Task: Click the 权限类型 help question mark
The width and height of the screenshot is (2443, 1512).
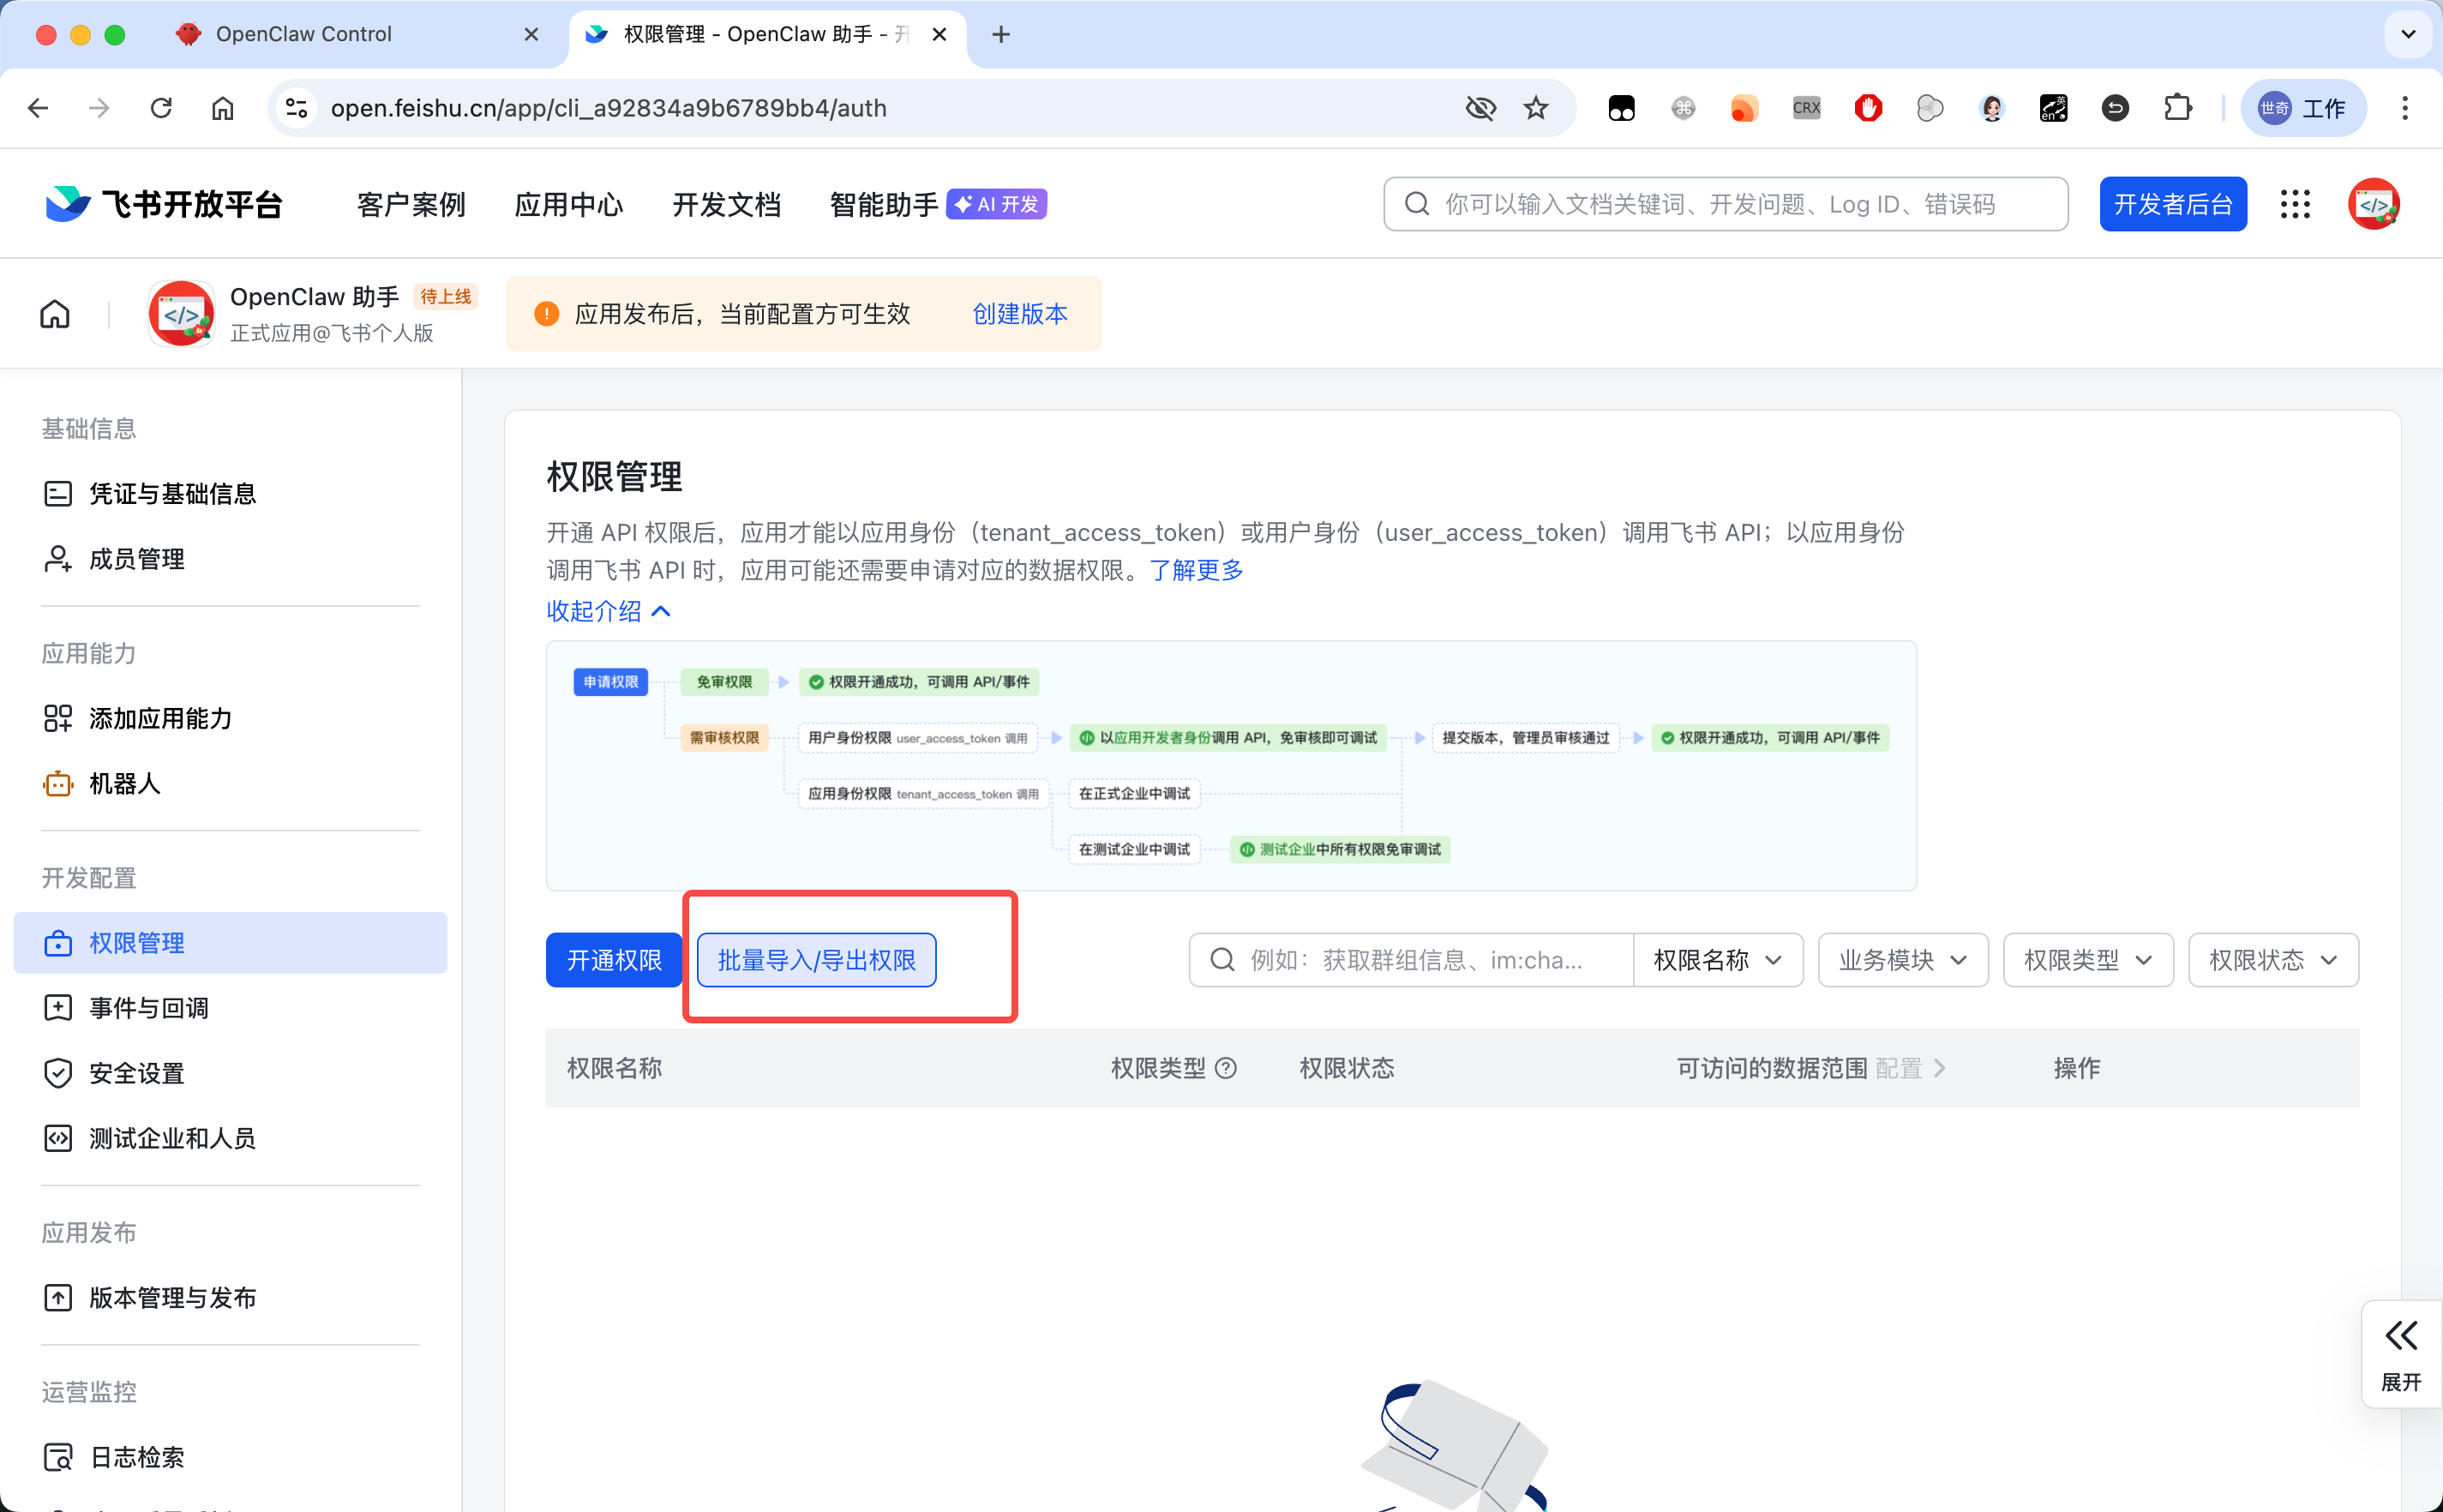Action: point(1226,1068)
